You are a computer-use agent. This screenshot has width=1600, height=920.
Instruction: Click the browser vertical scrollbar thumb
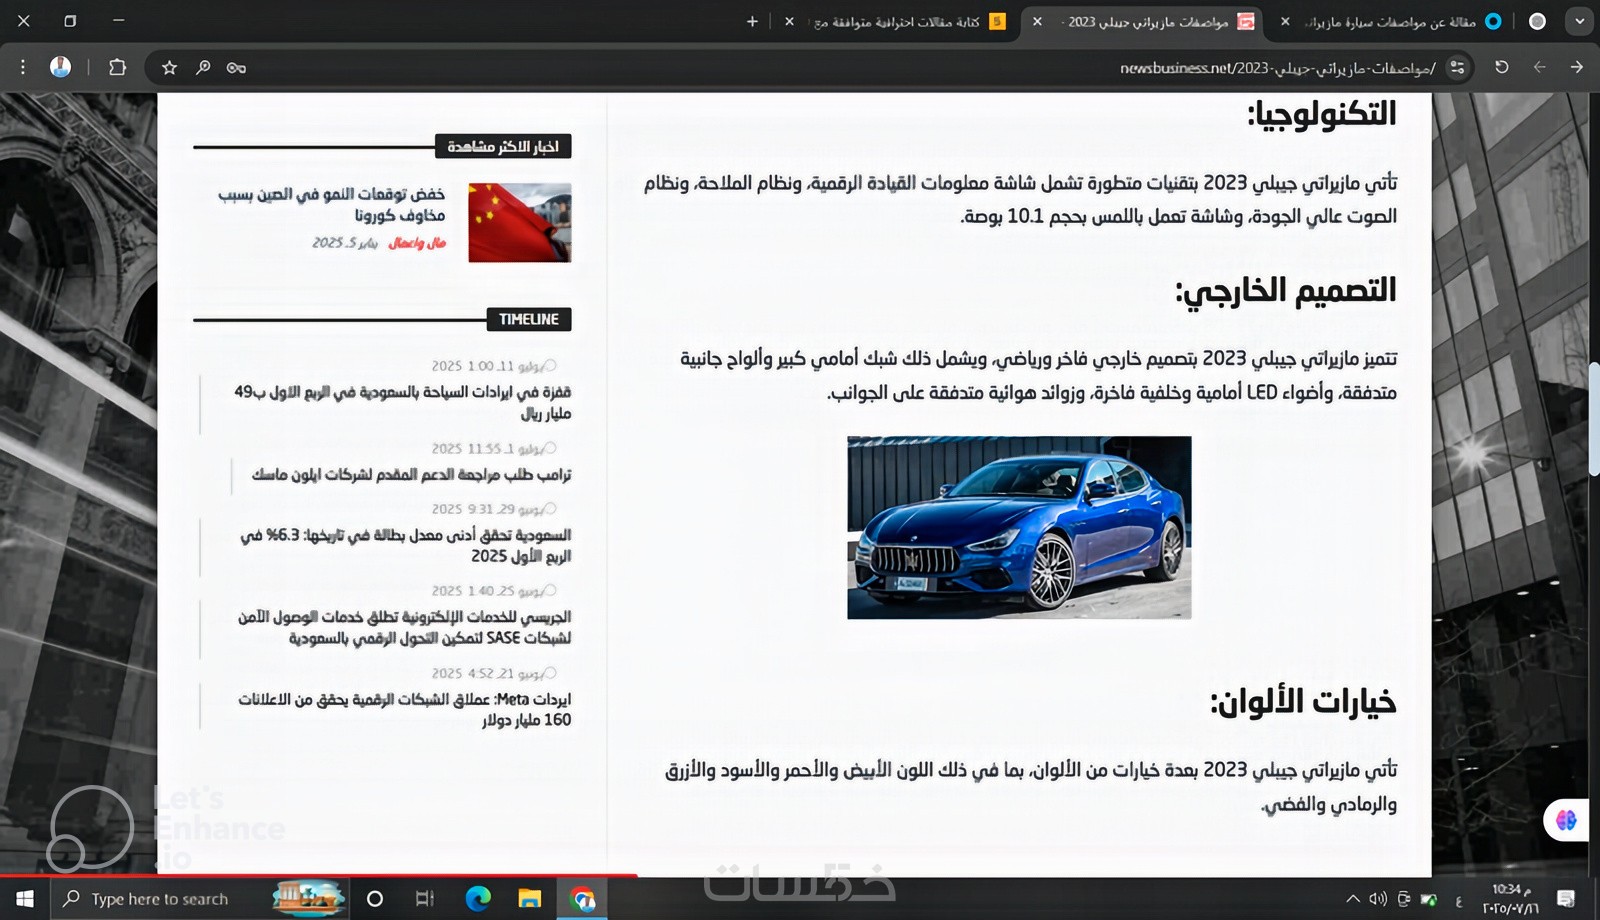coord(1592,418)
